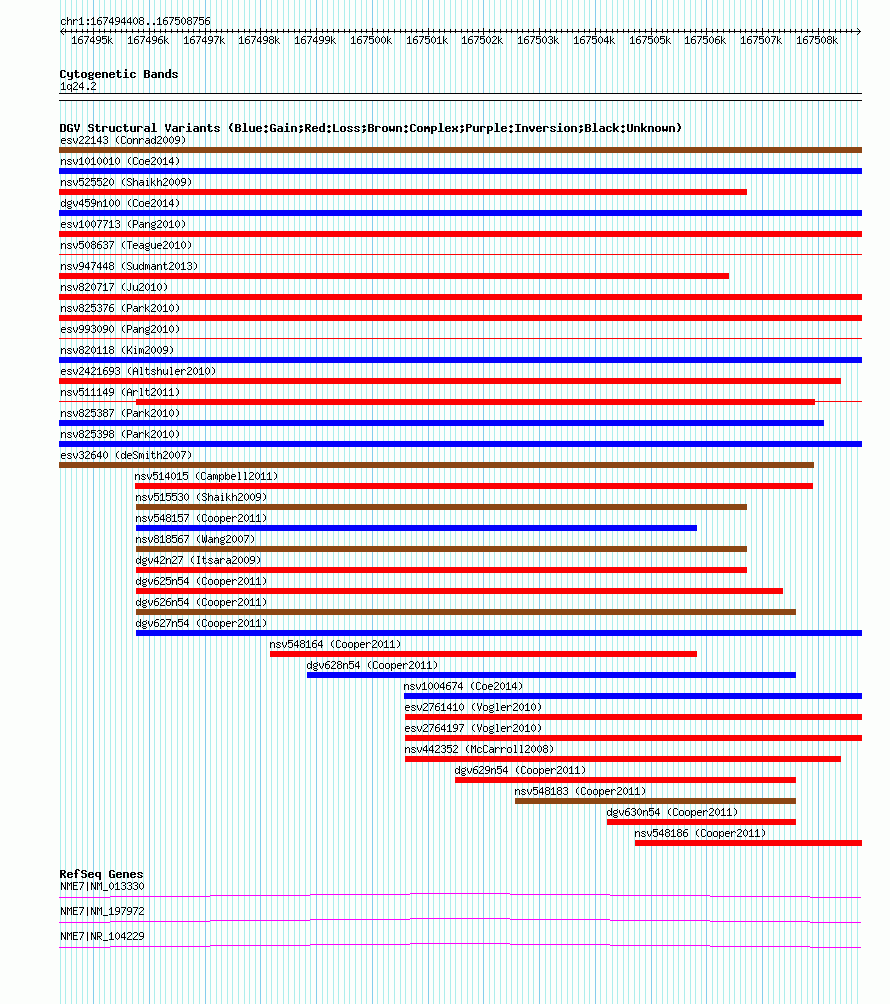
Task: Click the nsv820118 (Kim2009) label
Action: pyautogui.click(x=117, y=350)
